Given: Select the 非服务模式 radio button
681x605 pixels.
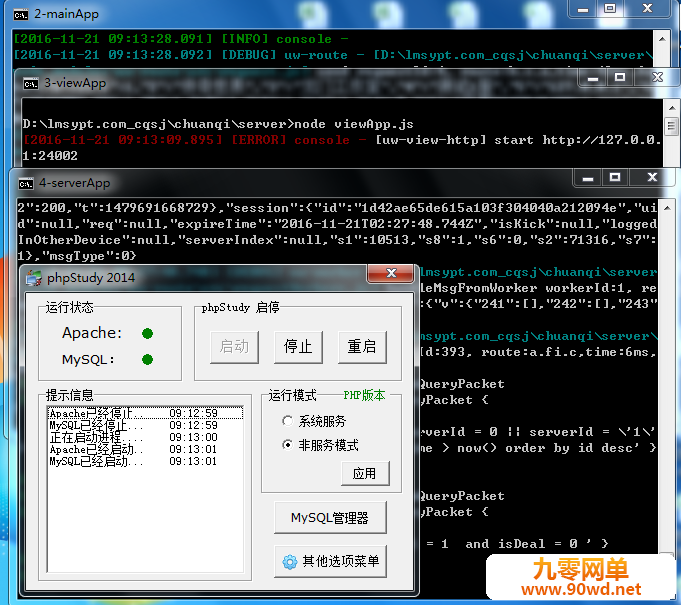Looking at the screenshot, I should (287, 445).
